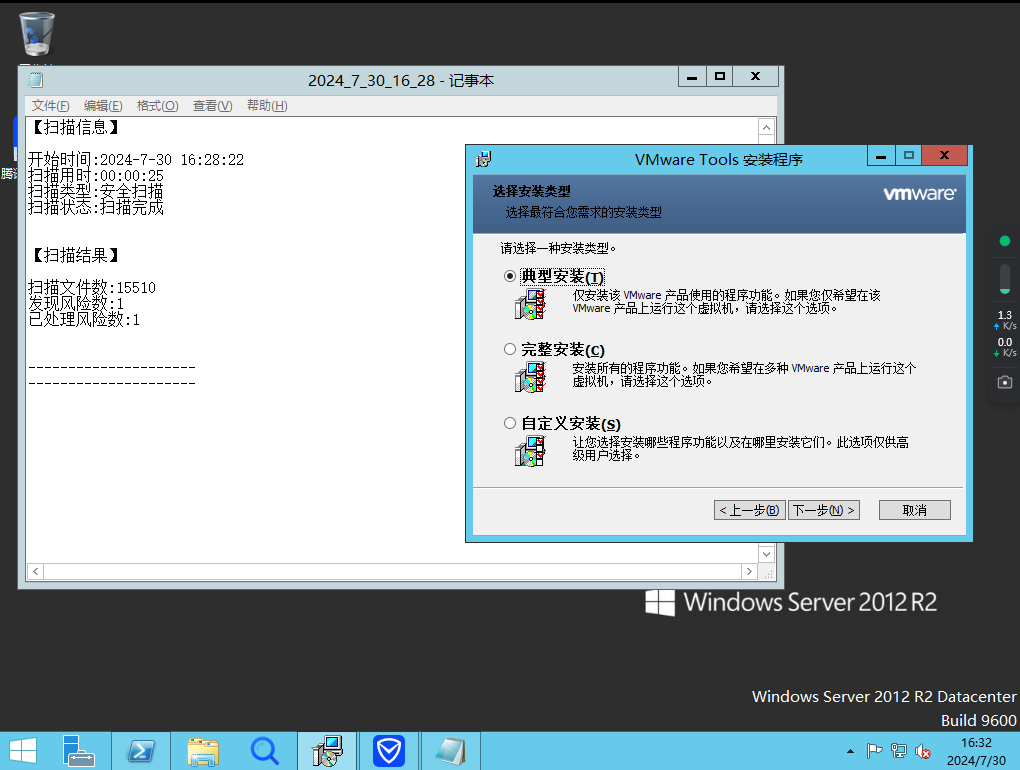Switch to the Notepad taskbar item
The width and height of the screenshot is (1020, 770).
(x=450, y=751)
